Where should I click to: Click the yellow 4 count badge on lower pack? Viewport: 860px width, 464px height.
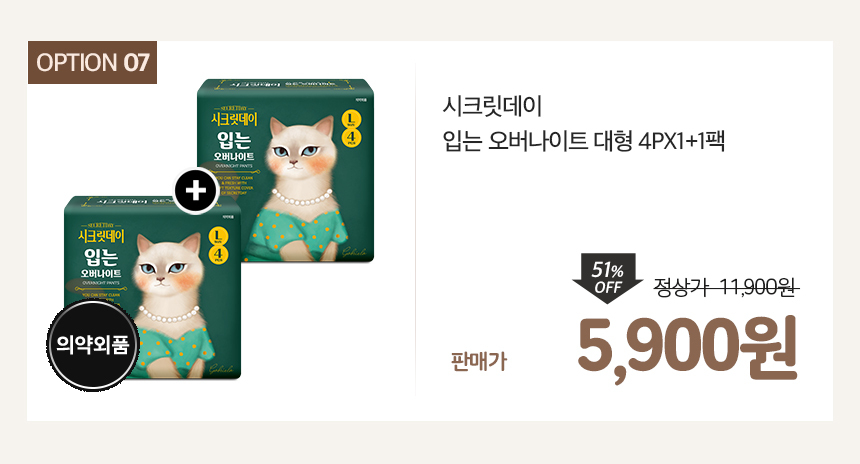[218, 255]
